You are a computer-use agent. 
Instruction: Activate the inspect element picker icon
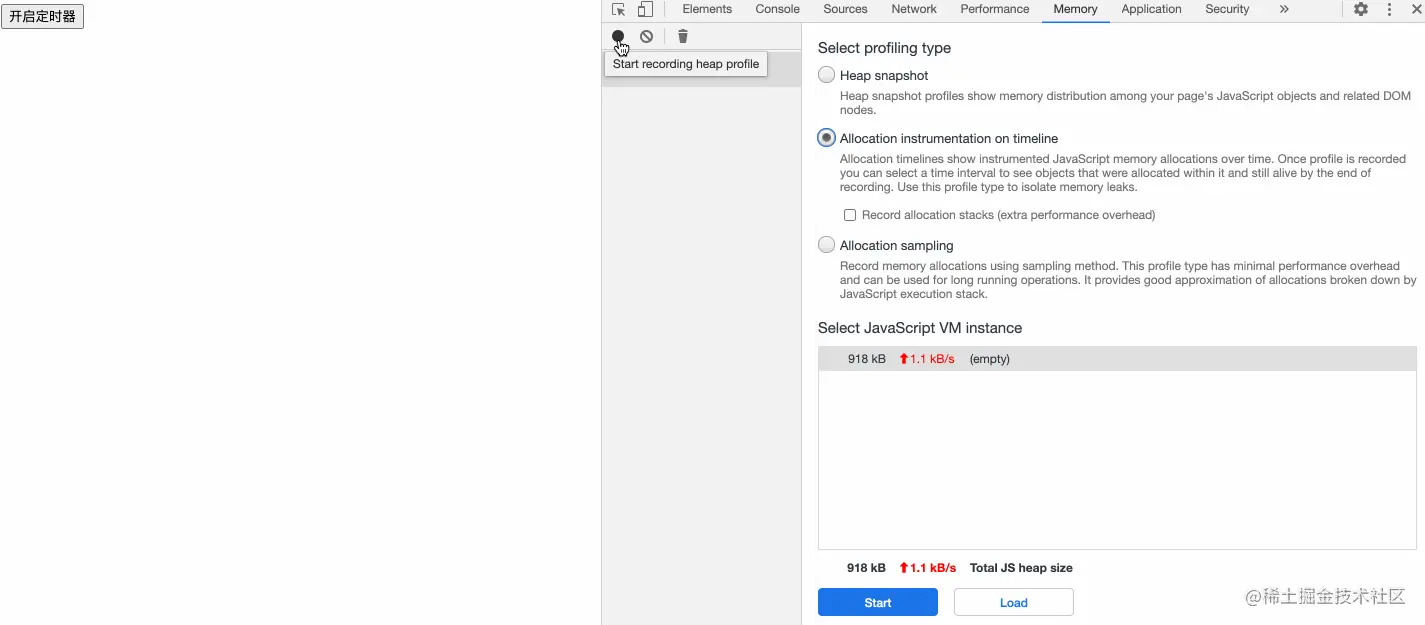point(619,9)
